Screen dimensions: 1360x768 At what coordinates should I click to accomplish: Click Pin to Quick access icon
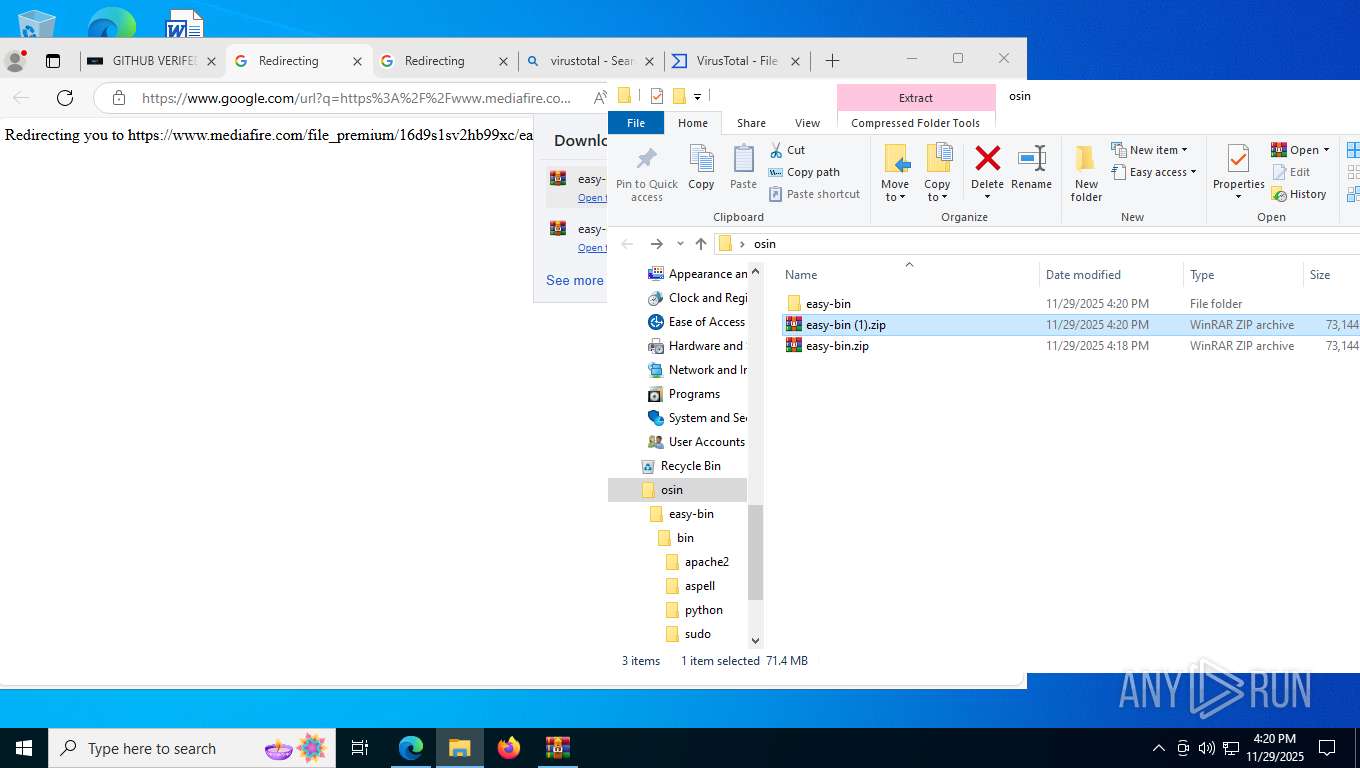pos(647,160)
